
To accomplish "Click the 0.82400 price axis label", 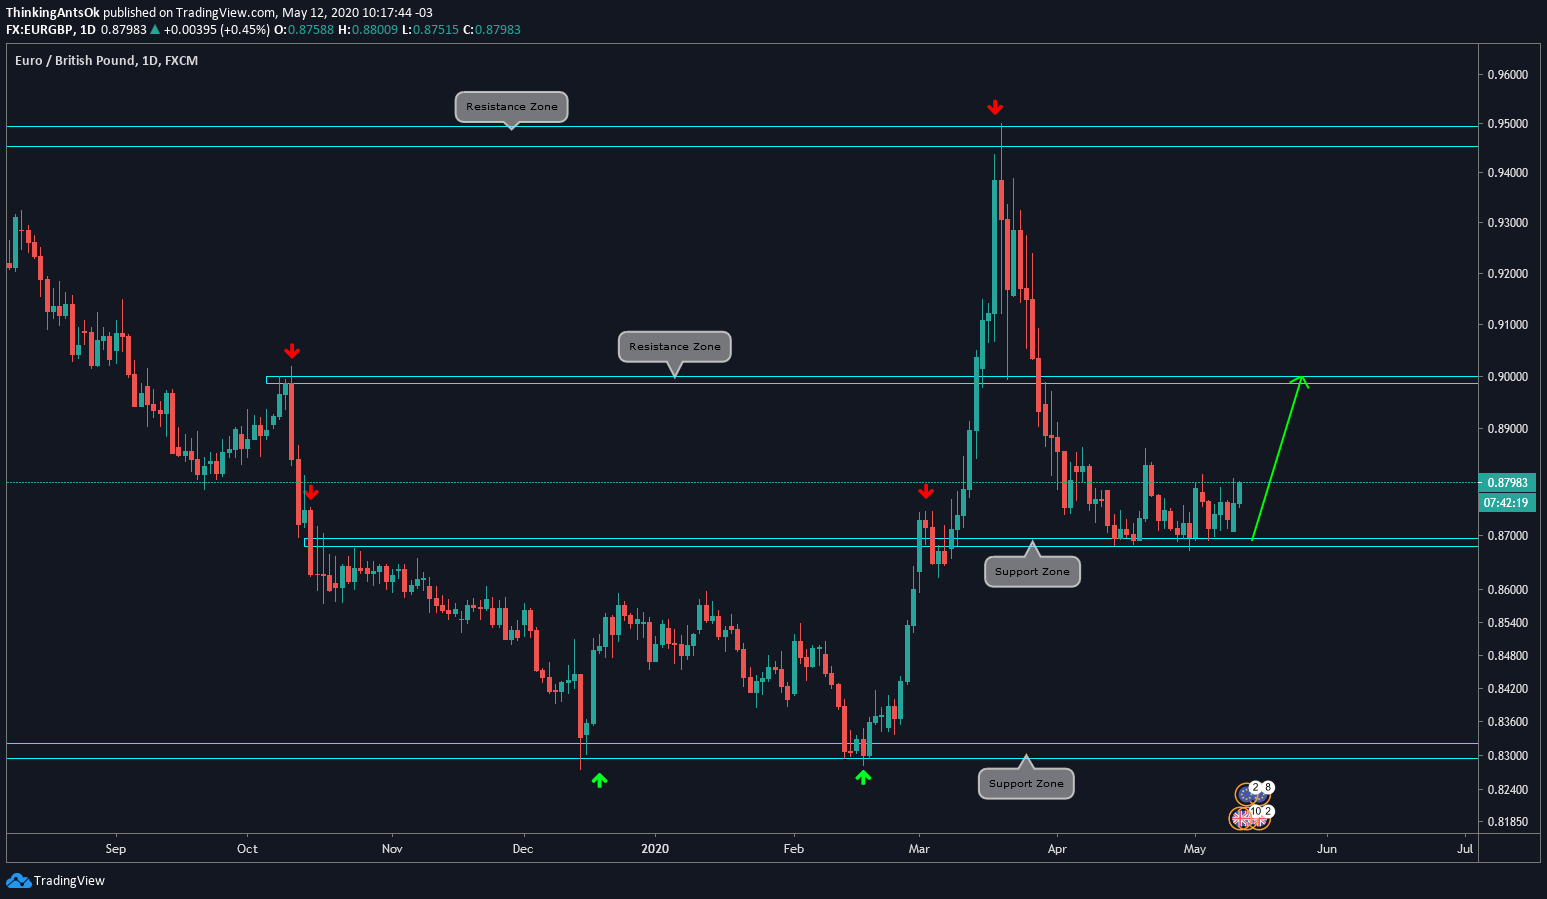I will (1507, 790).
